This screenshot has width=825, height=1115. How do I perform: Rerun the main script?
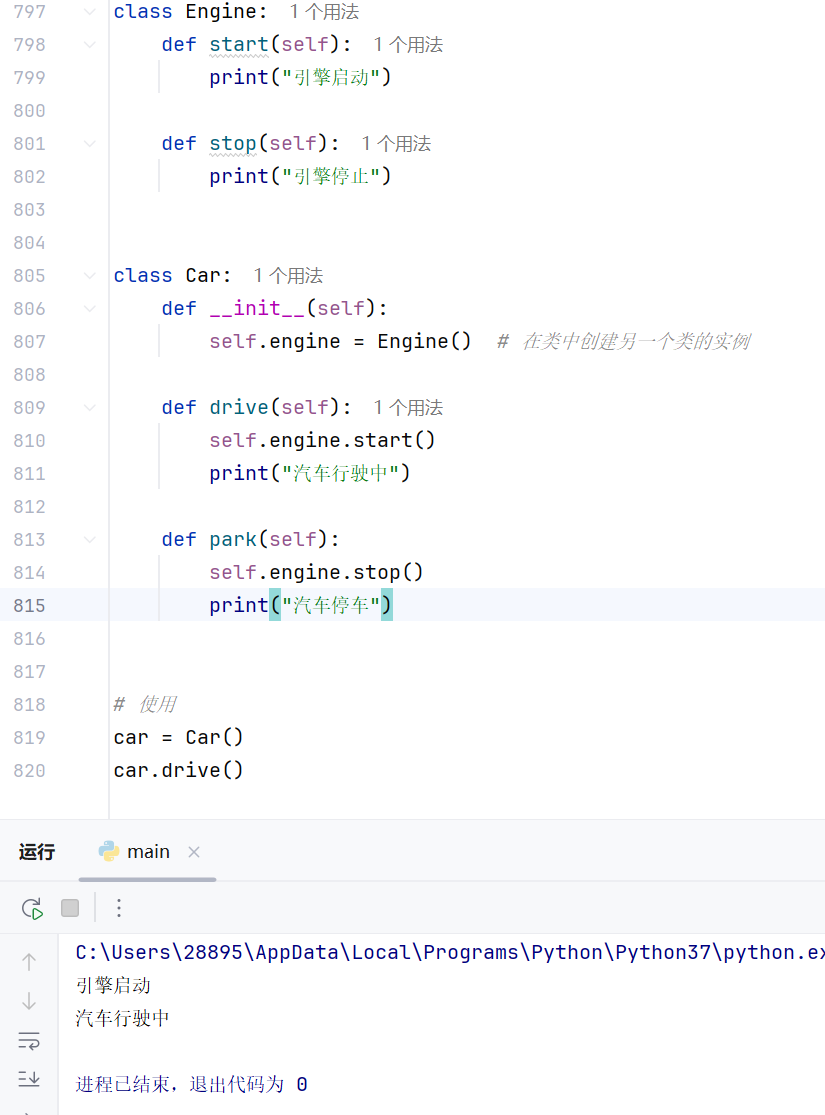(32, 908)
